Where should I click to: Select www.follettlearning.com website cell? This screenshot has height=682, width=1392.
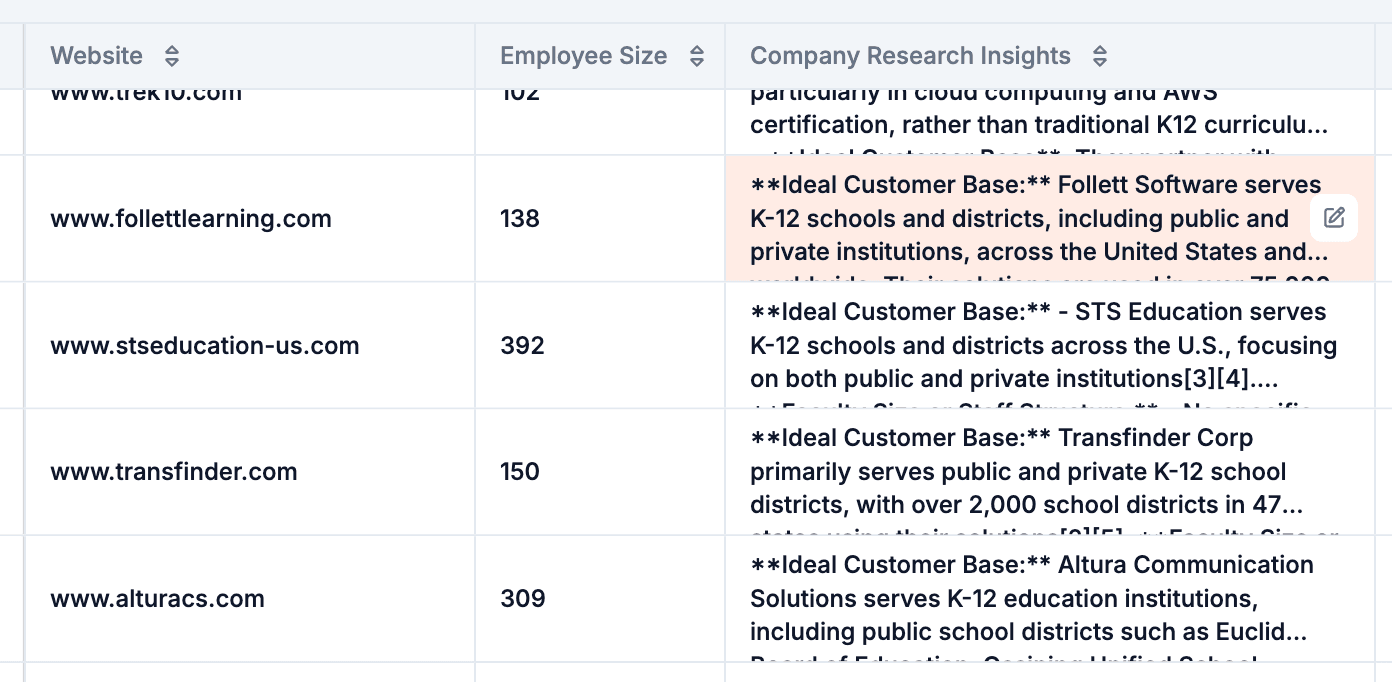(250, 219)
